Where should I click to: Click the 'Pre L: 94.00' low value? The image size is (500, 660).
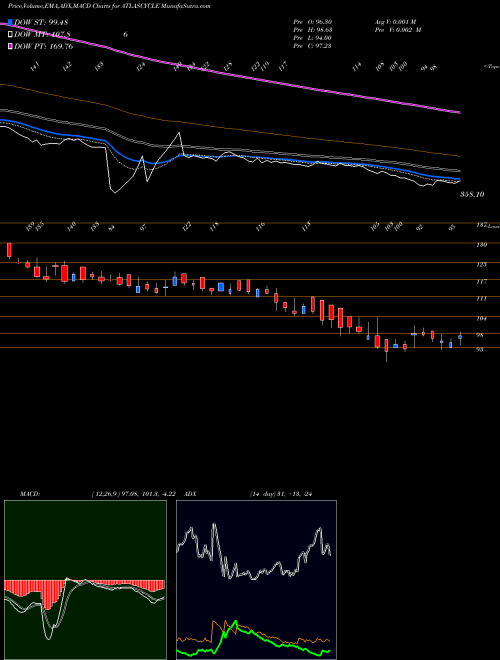tap(312, 38)
